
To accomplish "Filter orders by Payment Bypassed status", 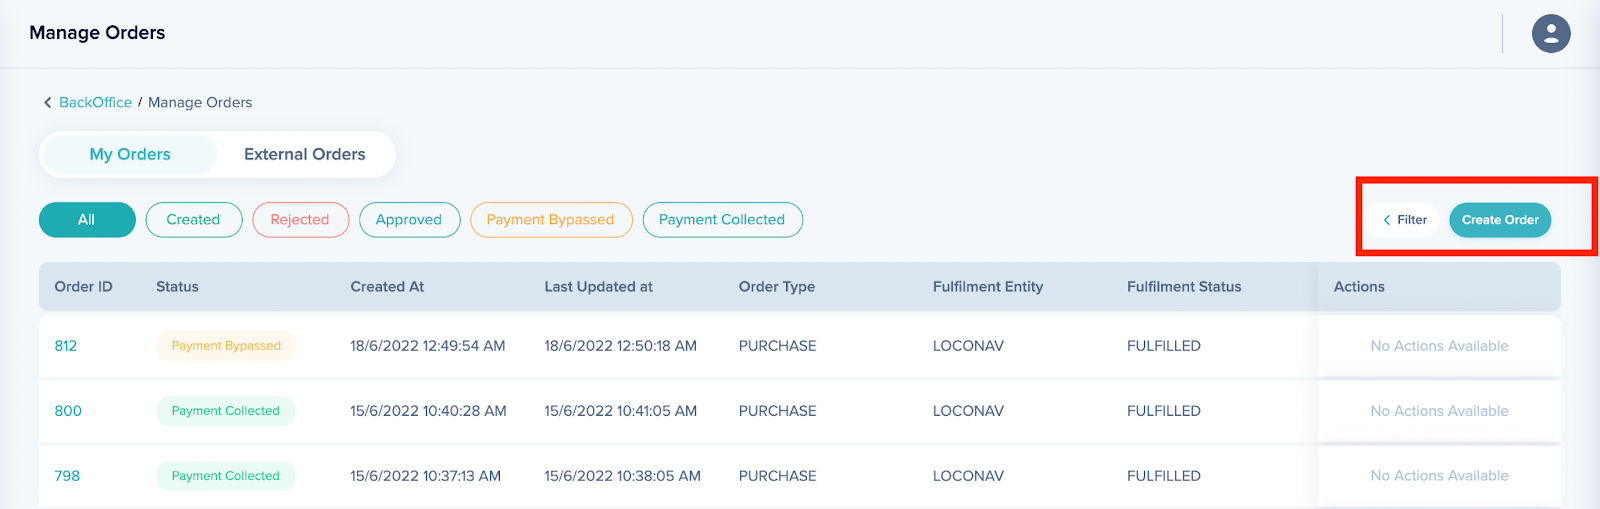I will click(x=550, y=220).
